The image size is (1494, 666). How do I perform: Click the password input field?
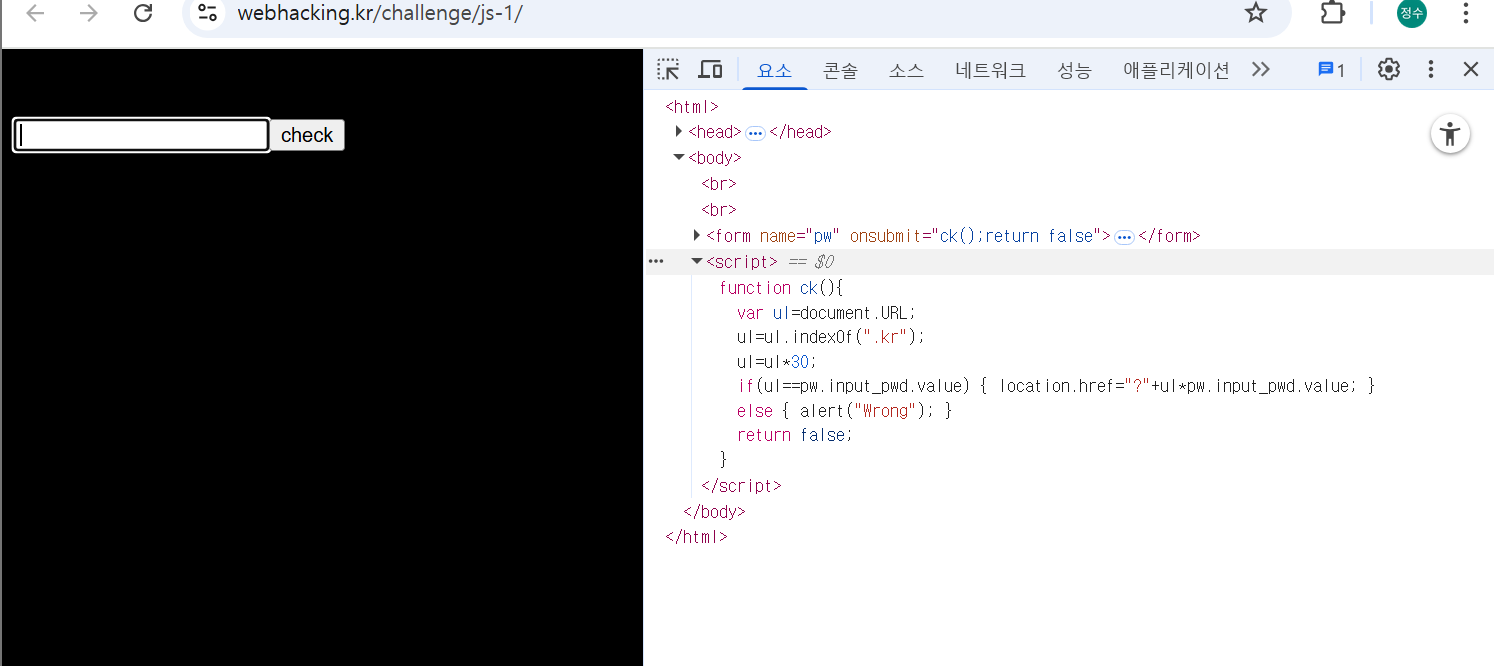point(140,134)
